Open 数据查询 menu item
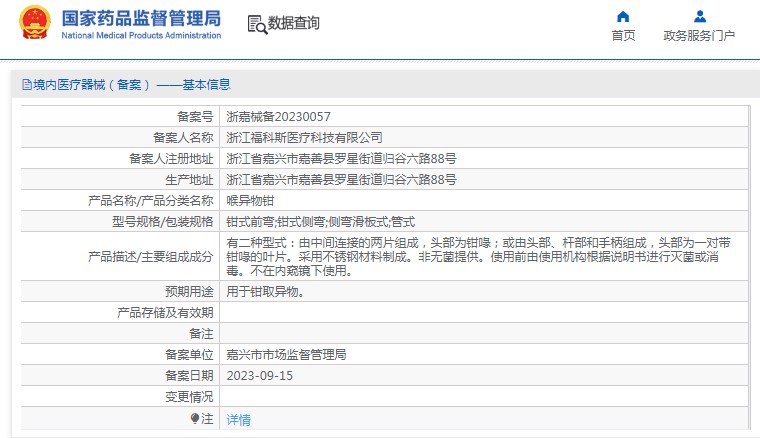This screenshot has height=438, width=760. (293, 23)
